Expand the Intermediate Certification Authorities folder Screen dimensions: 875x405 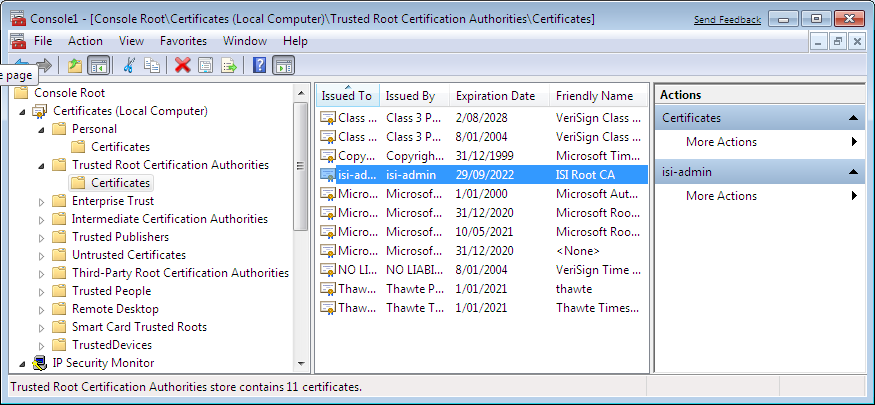(41, 219)
